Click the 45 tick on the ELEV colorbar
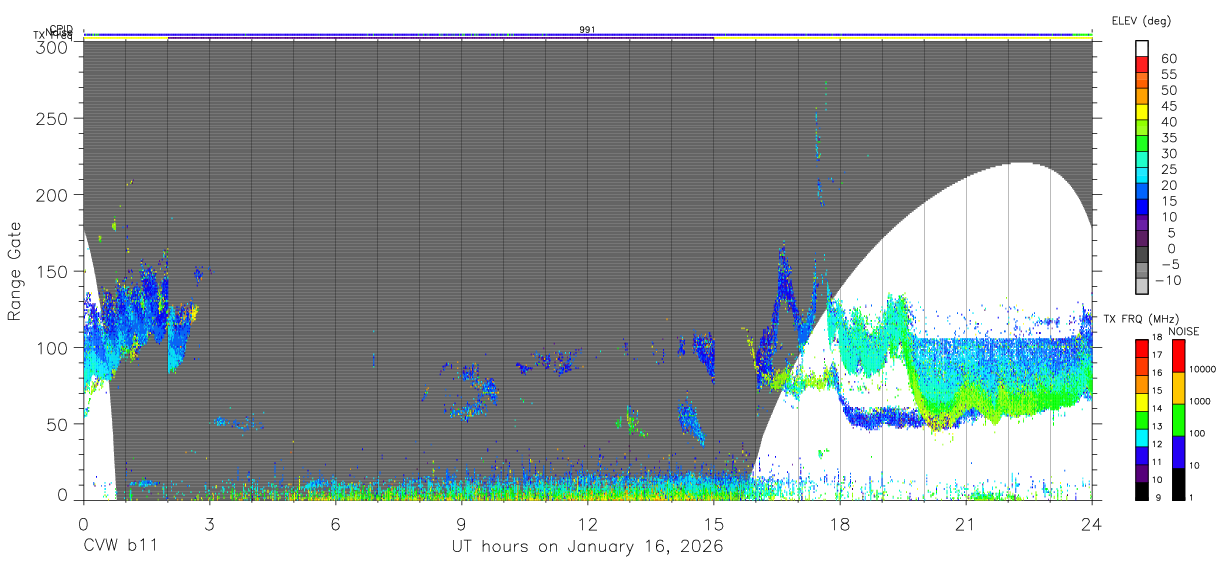The height and width of the screenshot is (567, 1228). click(x=1168, y=106)
